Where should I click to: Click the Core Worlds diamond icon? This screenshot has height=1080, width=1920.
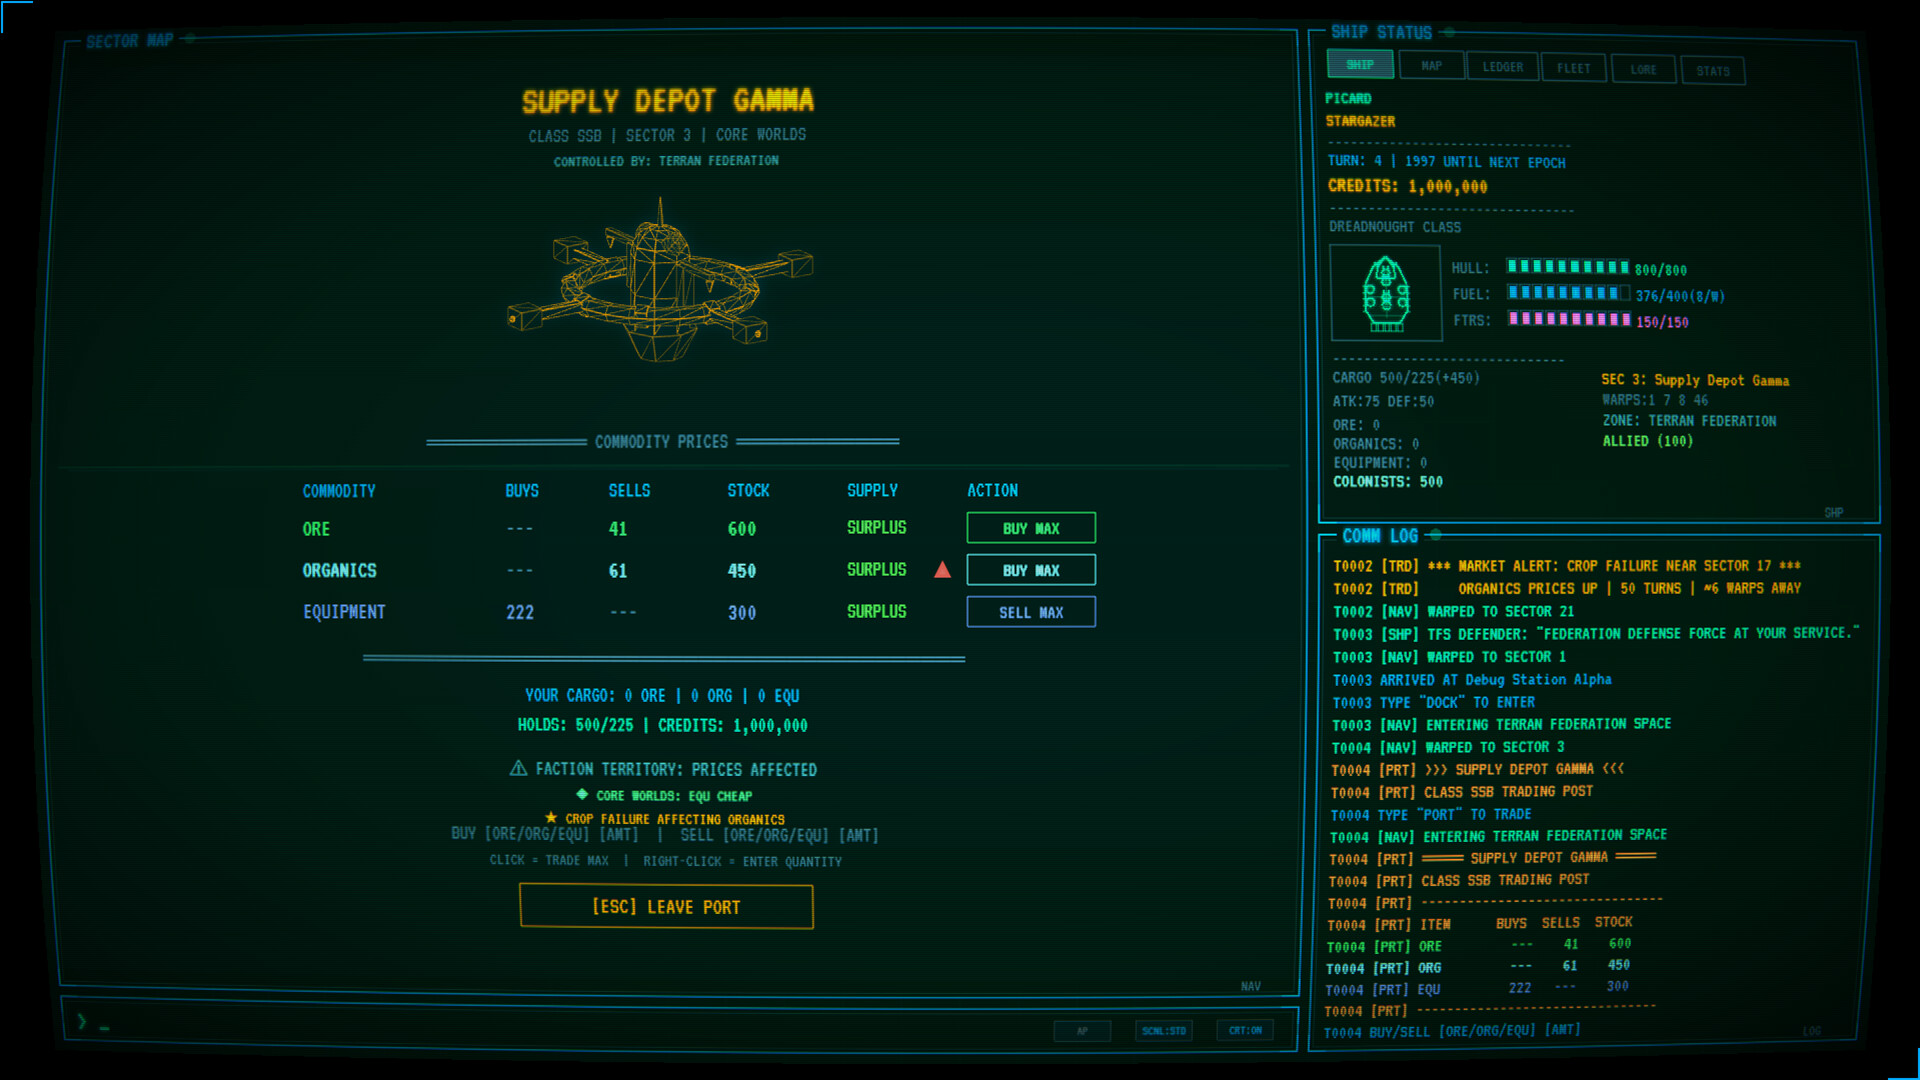point(582,794)
